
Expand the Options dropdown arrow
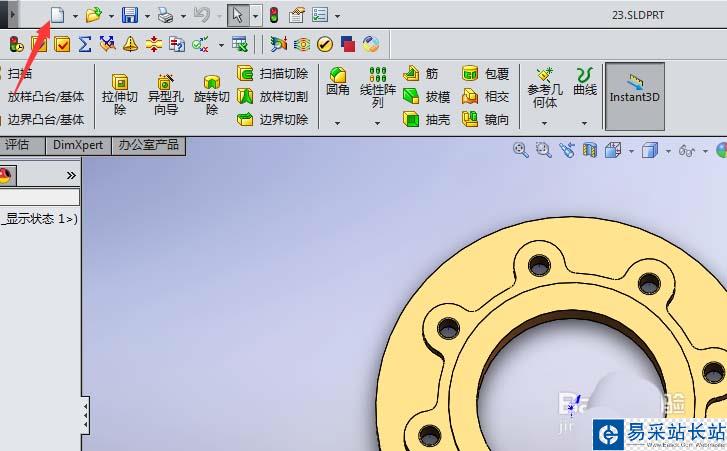338,16
